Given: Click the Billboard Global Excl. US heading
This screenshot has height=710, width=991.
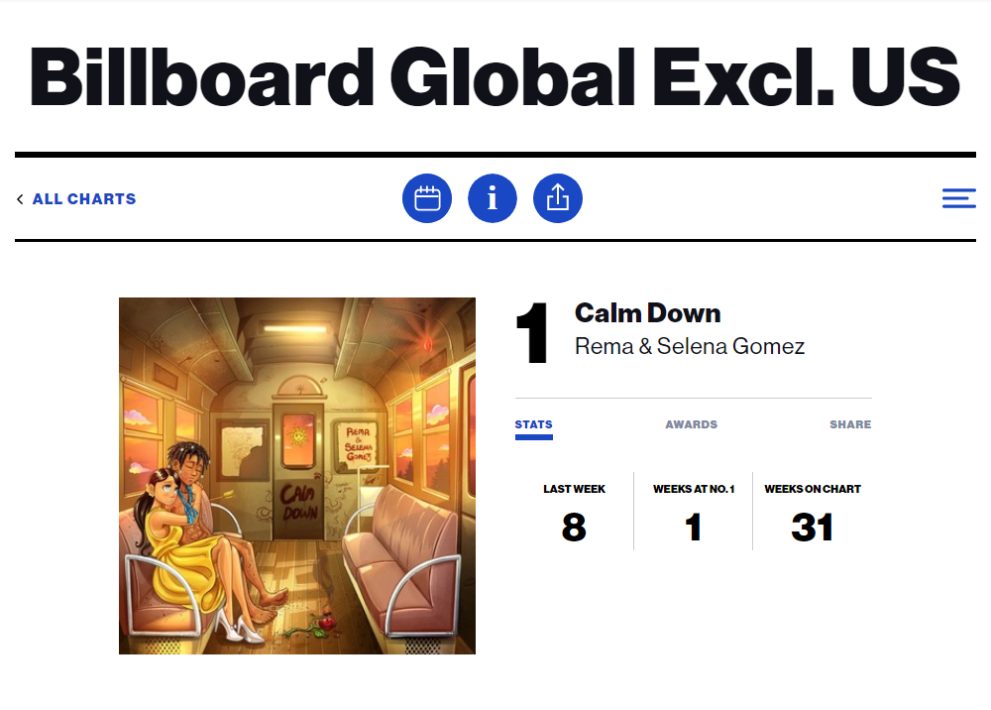Looking at the screenshot, I should 495,77.
